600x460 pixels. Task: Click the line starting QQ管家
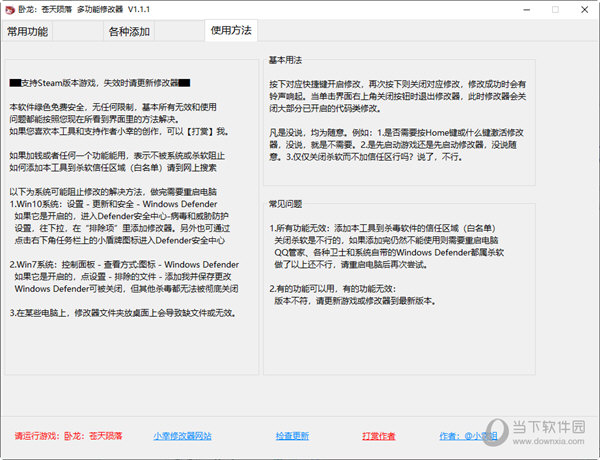point(389,253)
